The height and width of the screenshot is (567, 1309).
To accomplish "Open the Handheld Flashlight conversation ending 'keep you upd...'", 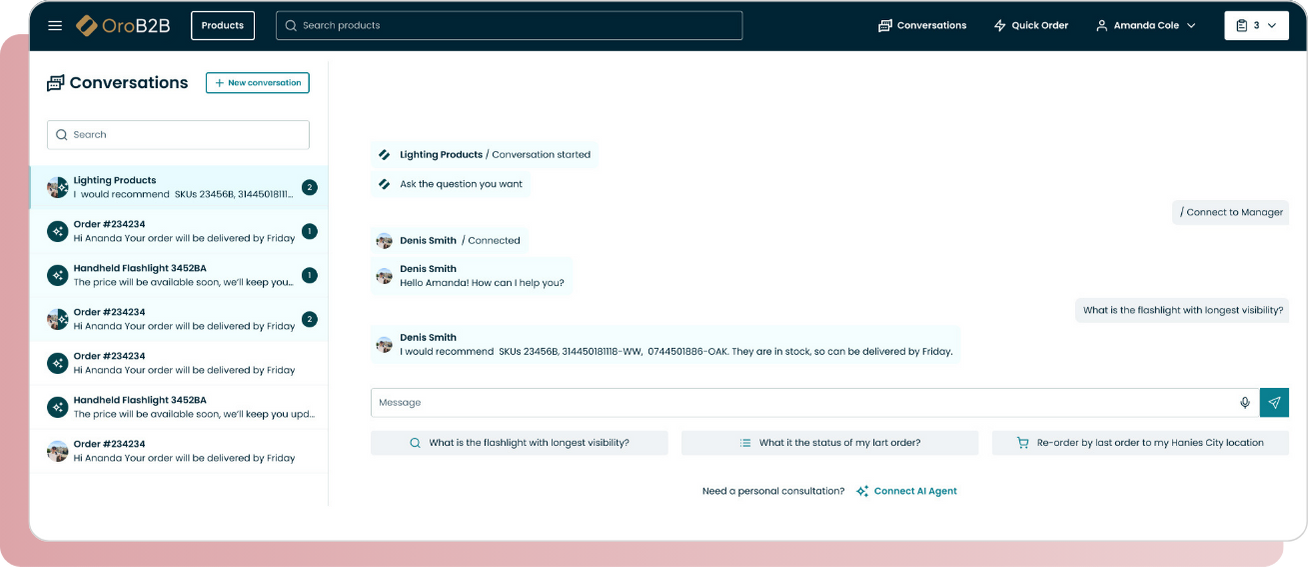I will [x=179, y=407].
